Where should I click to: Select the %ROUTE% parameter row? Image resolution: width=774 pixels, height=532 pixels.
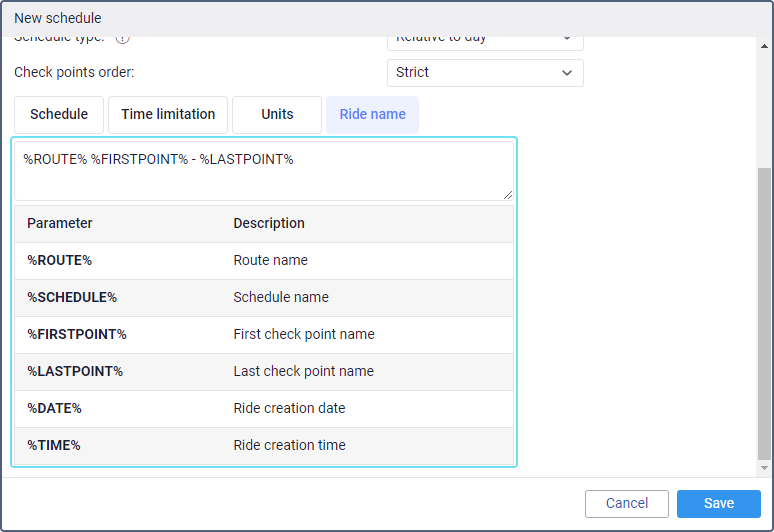(x=60, y=261)
